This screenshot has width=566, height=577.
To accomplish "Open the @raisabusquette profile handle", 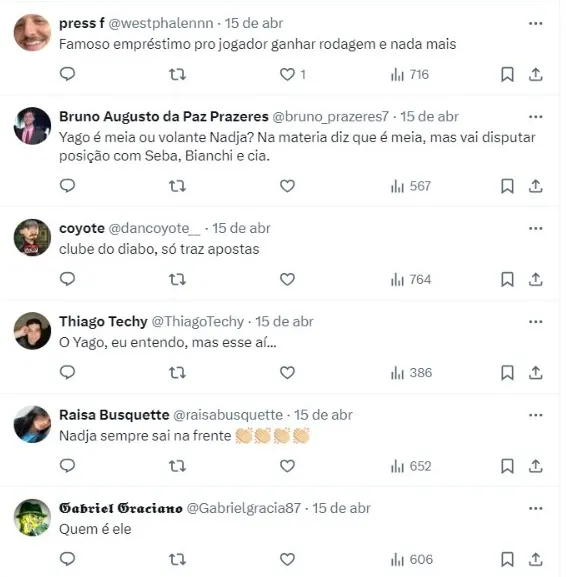I will (228, 415).
